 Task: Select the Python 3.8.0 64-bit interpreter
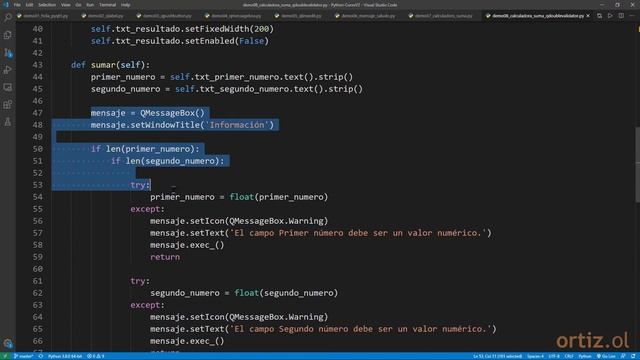click(65, 356)
